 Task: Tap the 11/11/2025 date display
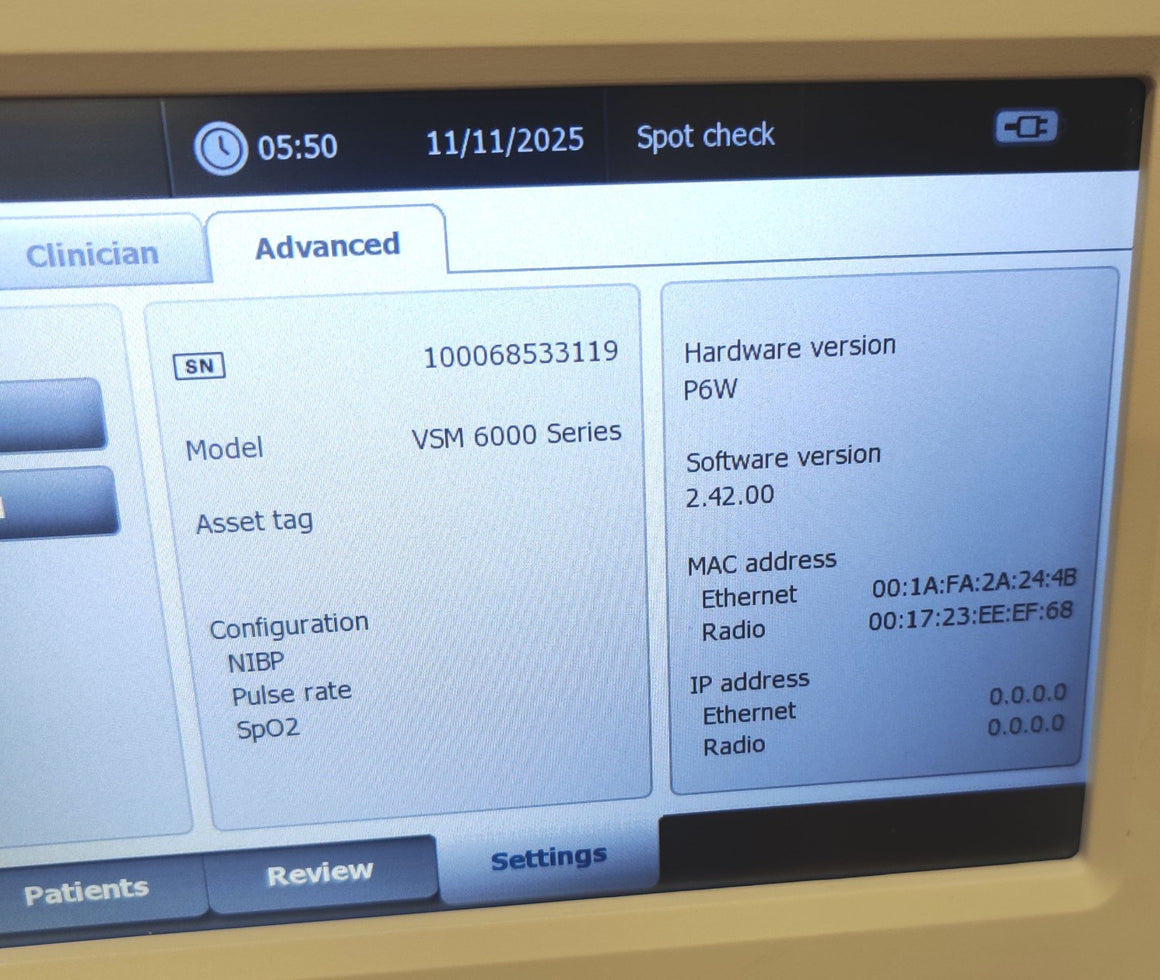pyautogui.click(x=505, y=141)
